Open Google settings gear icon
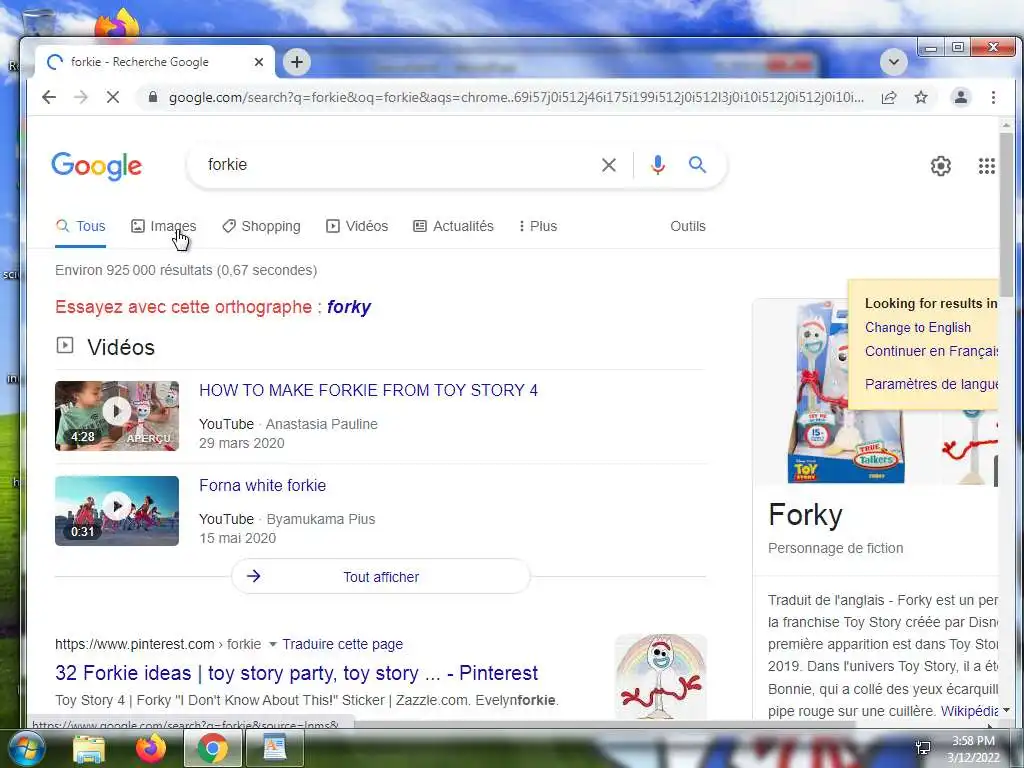The height and width of the screenshot is (768, 1024). pyautogui.click(x=940, y=166)
